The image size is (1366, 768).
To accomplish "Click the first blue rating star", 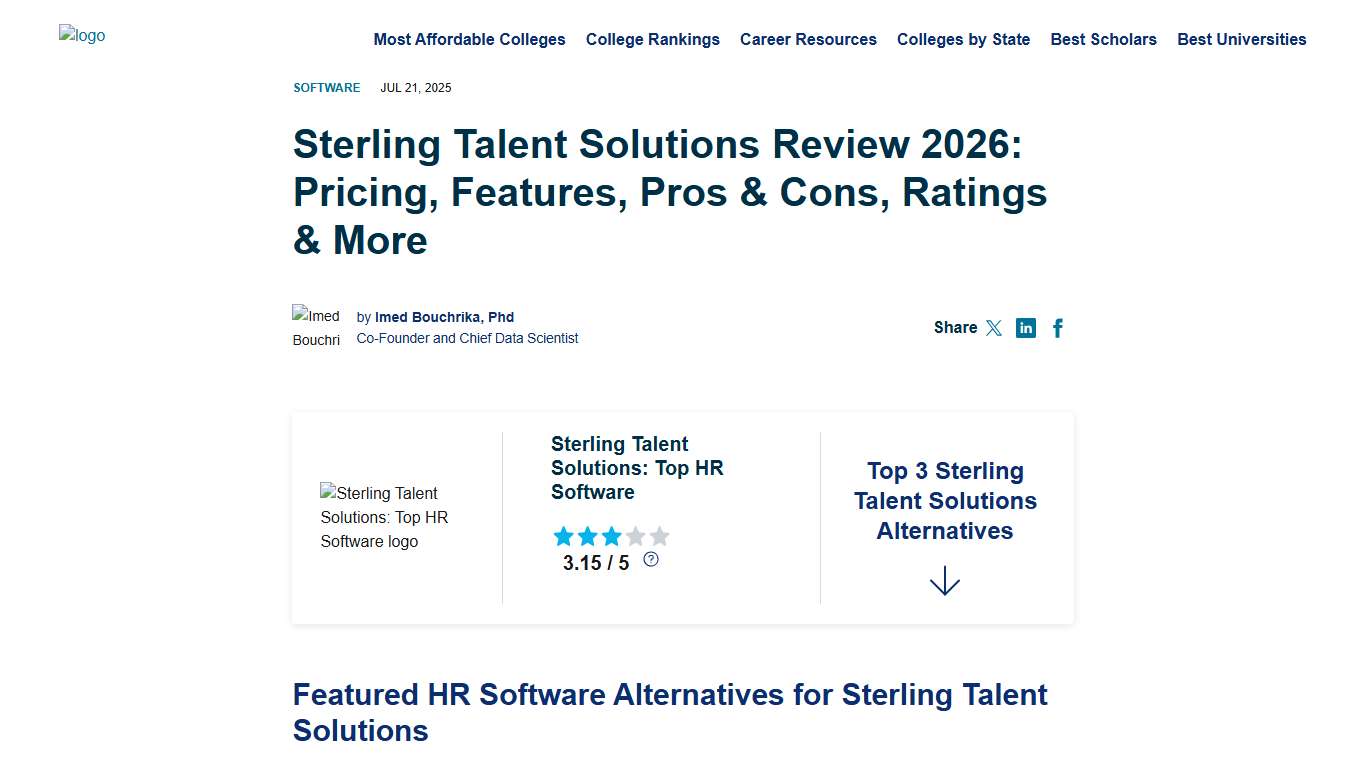I will (563, 536).
